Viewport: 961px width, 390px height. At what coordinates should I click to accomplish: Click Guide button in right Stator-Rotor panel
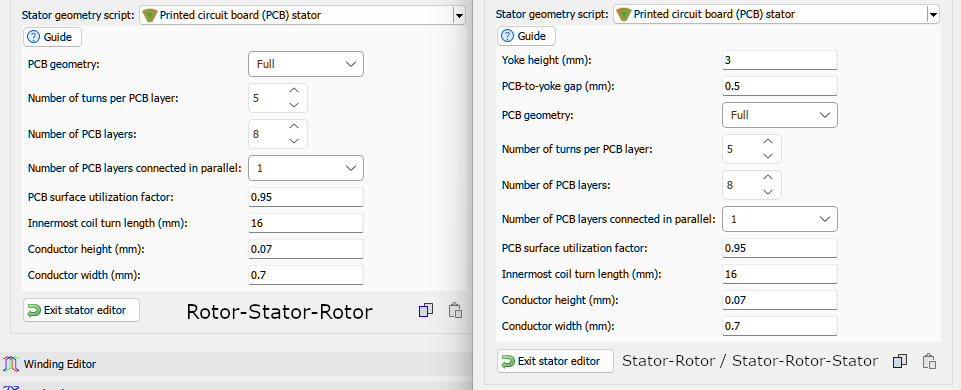click(x=526, y=36)
